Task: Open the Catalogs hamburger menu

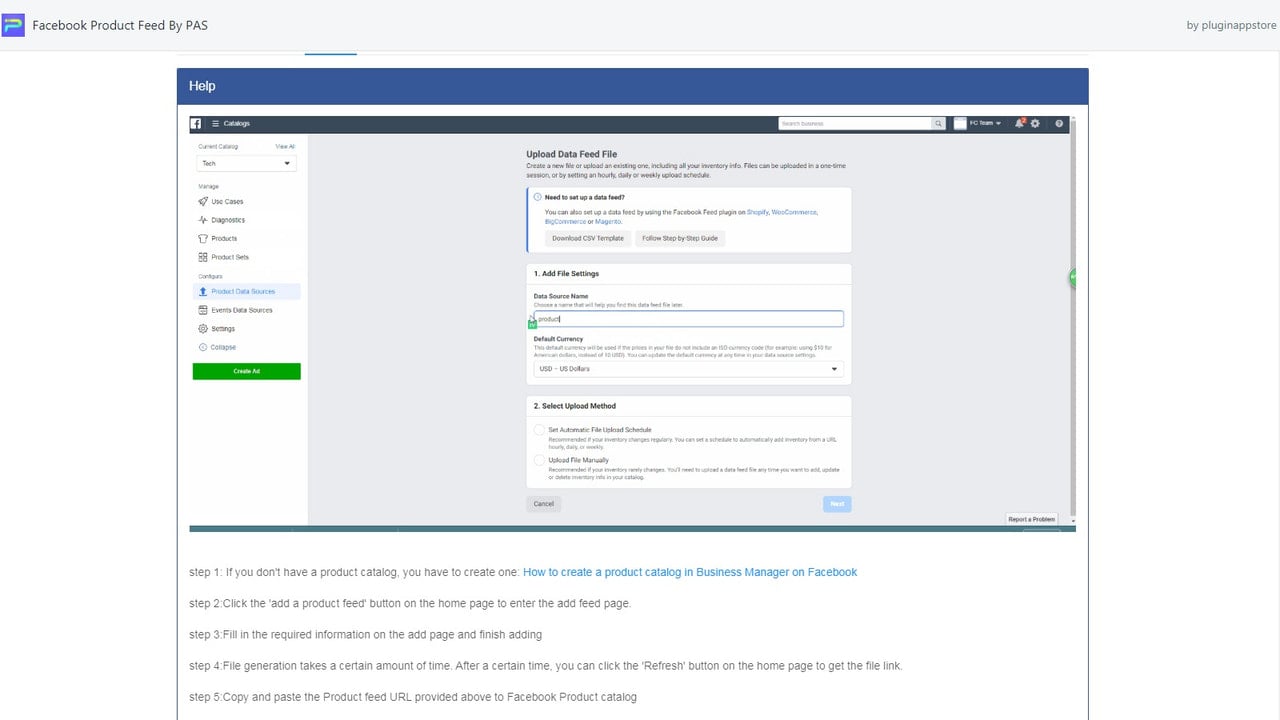Action: tap(215, 123)
